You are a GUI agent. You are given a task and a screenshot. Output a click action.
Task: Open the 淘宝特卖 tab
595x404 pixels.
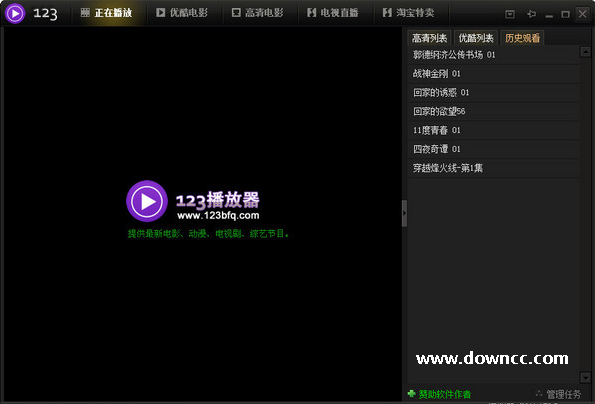click(408, 13)
